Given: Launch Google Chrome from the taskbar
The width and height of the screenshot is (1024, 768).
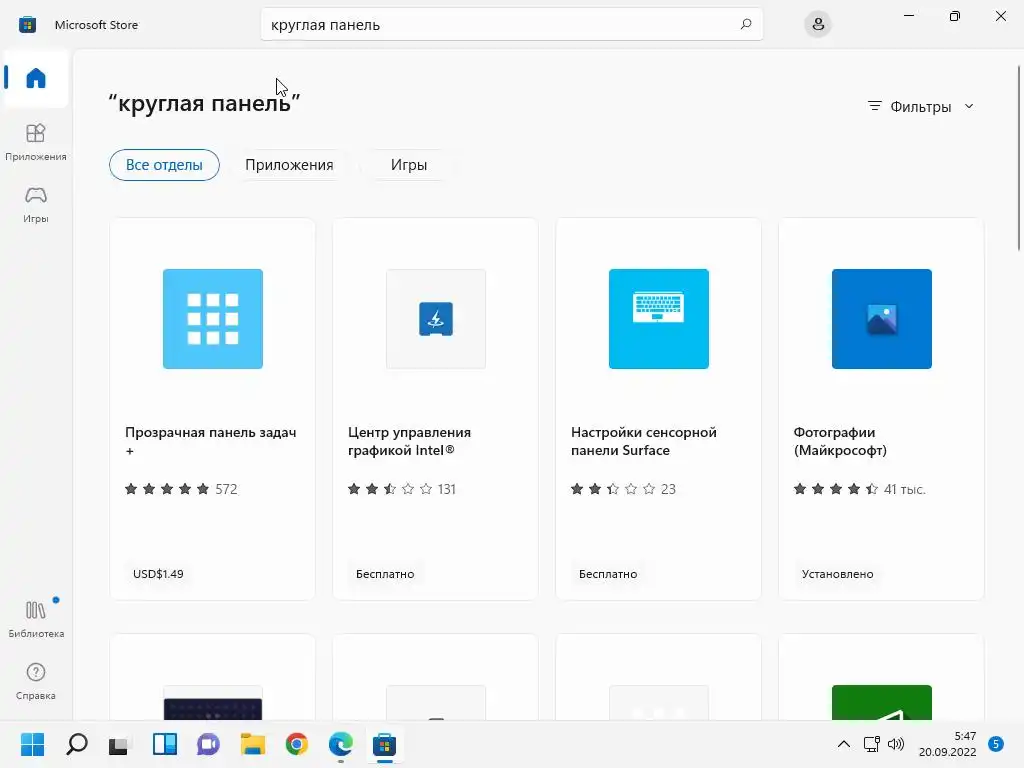Looking at the screenshot, I should point(296,744).
